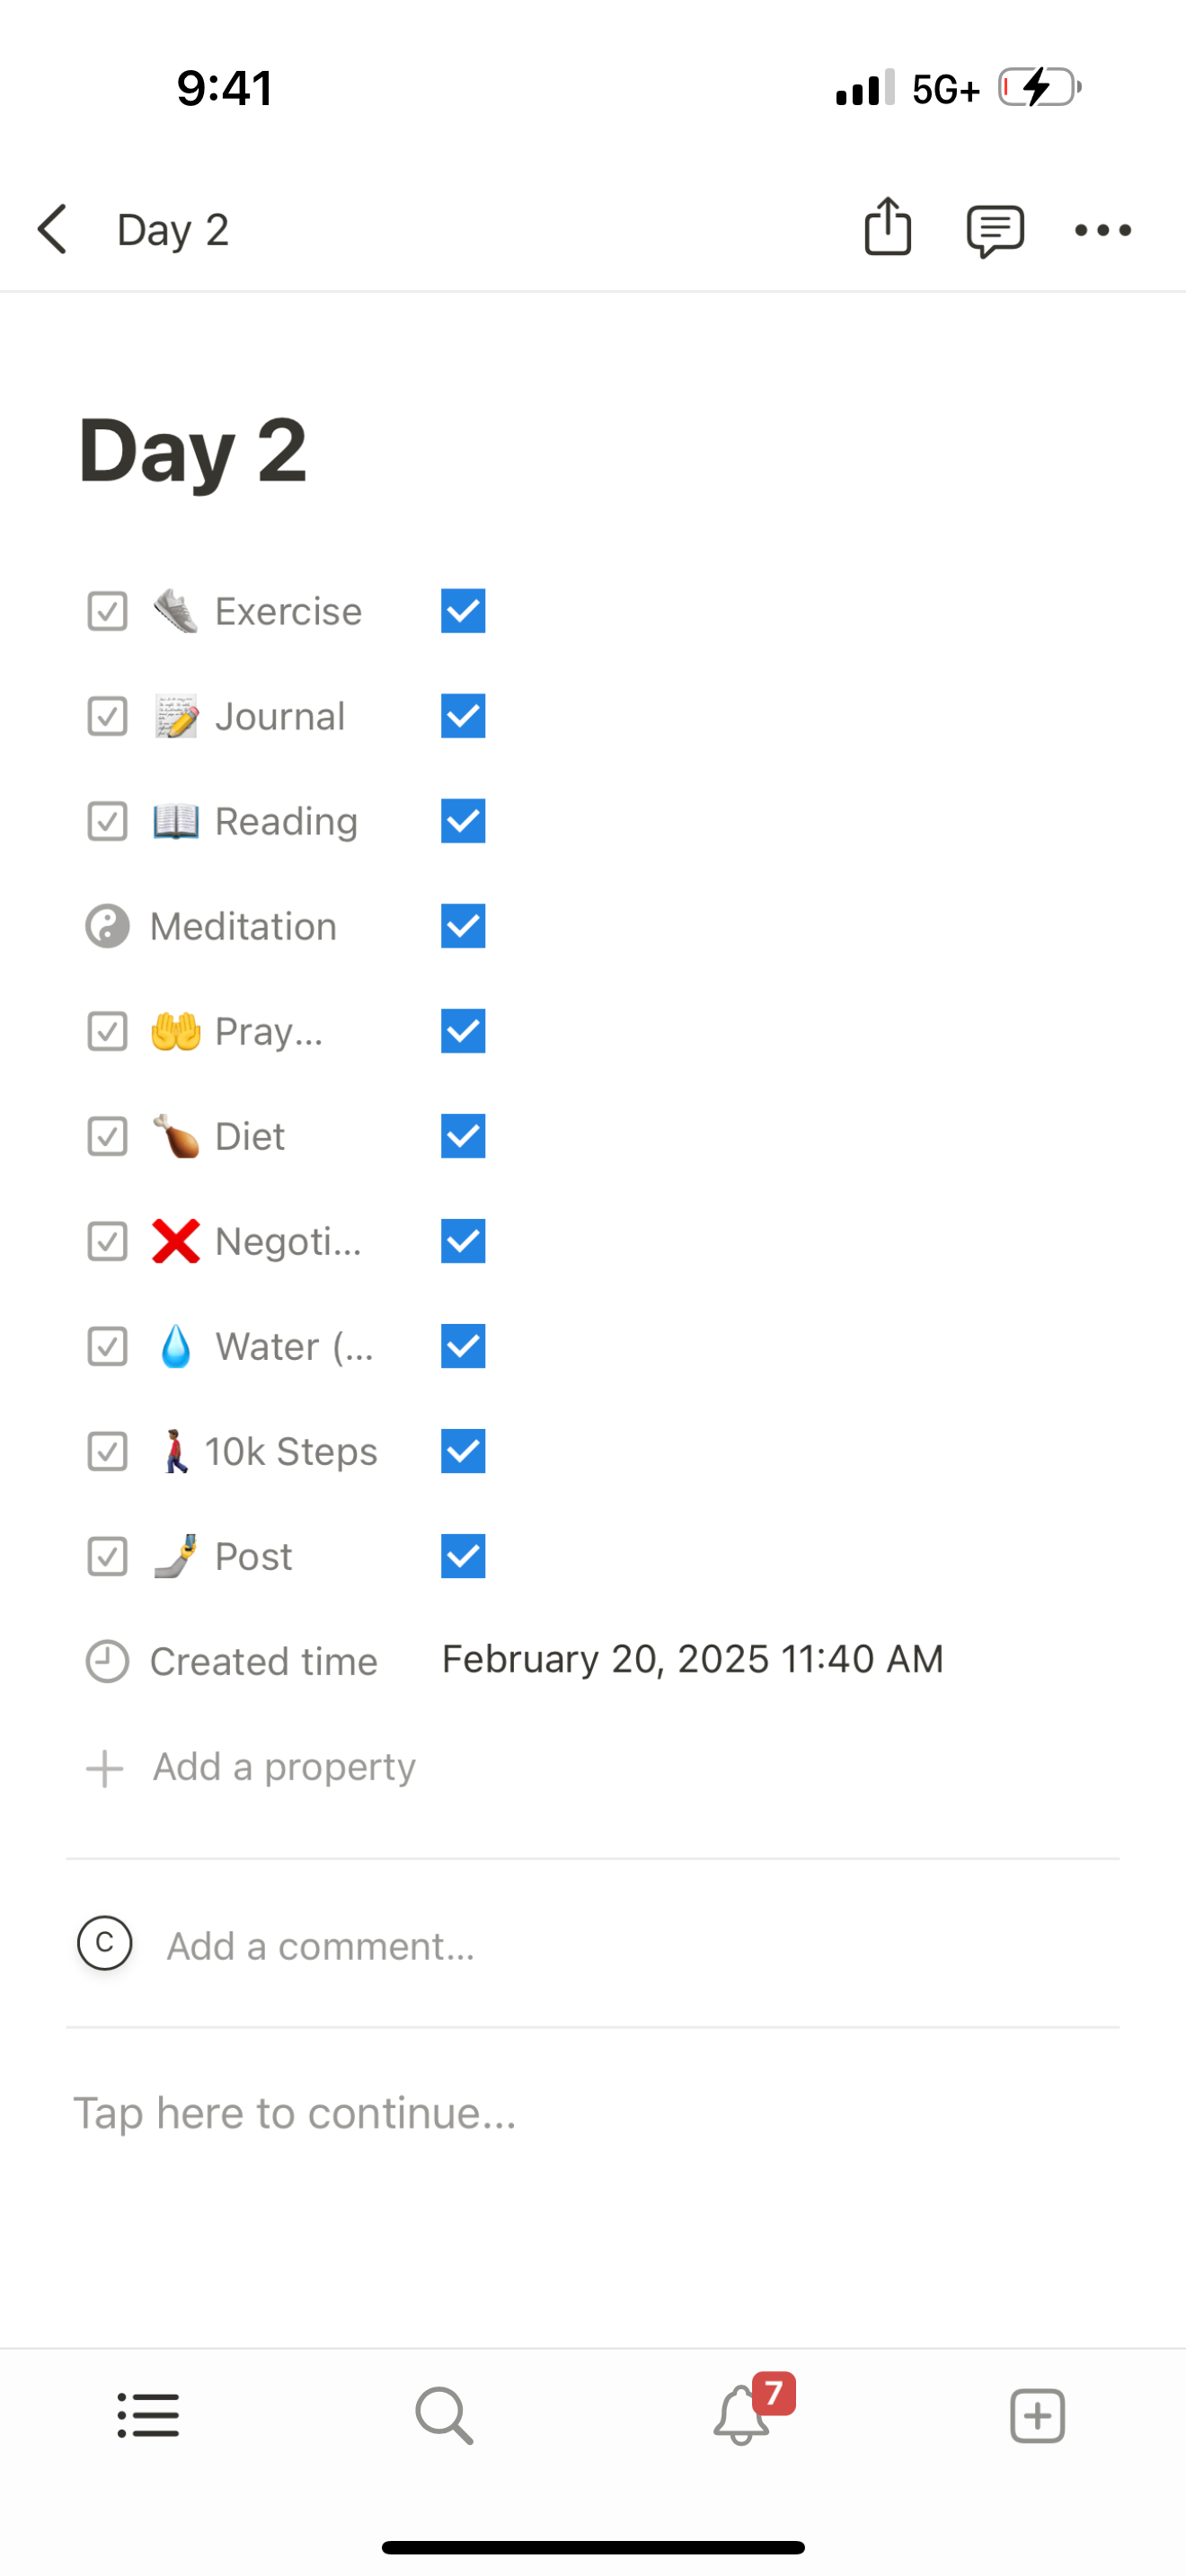1186x2576 pixels.
Task: Go back using the header chevron
Action: click(x=53, y=230)
